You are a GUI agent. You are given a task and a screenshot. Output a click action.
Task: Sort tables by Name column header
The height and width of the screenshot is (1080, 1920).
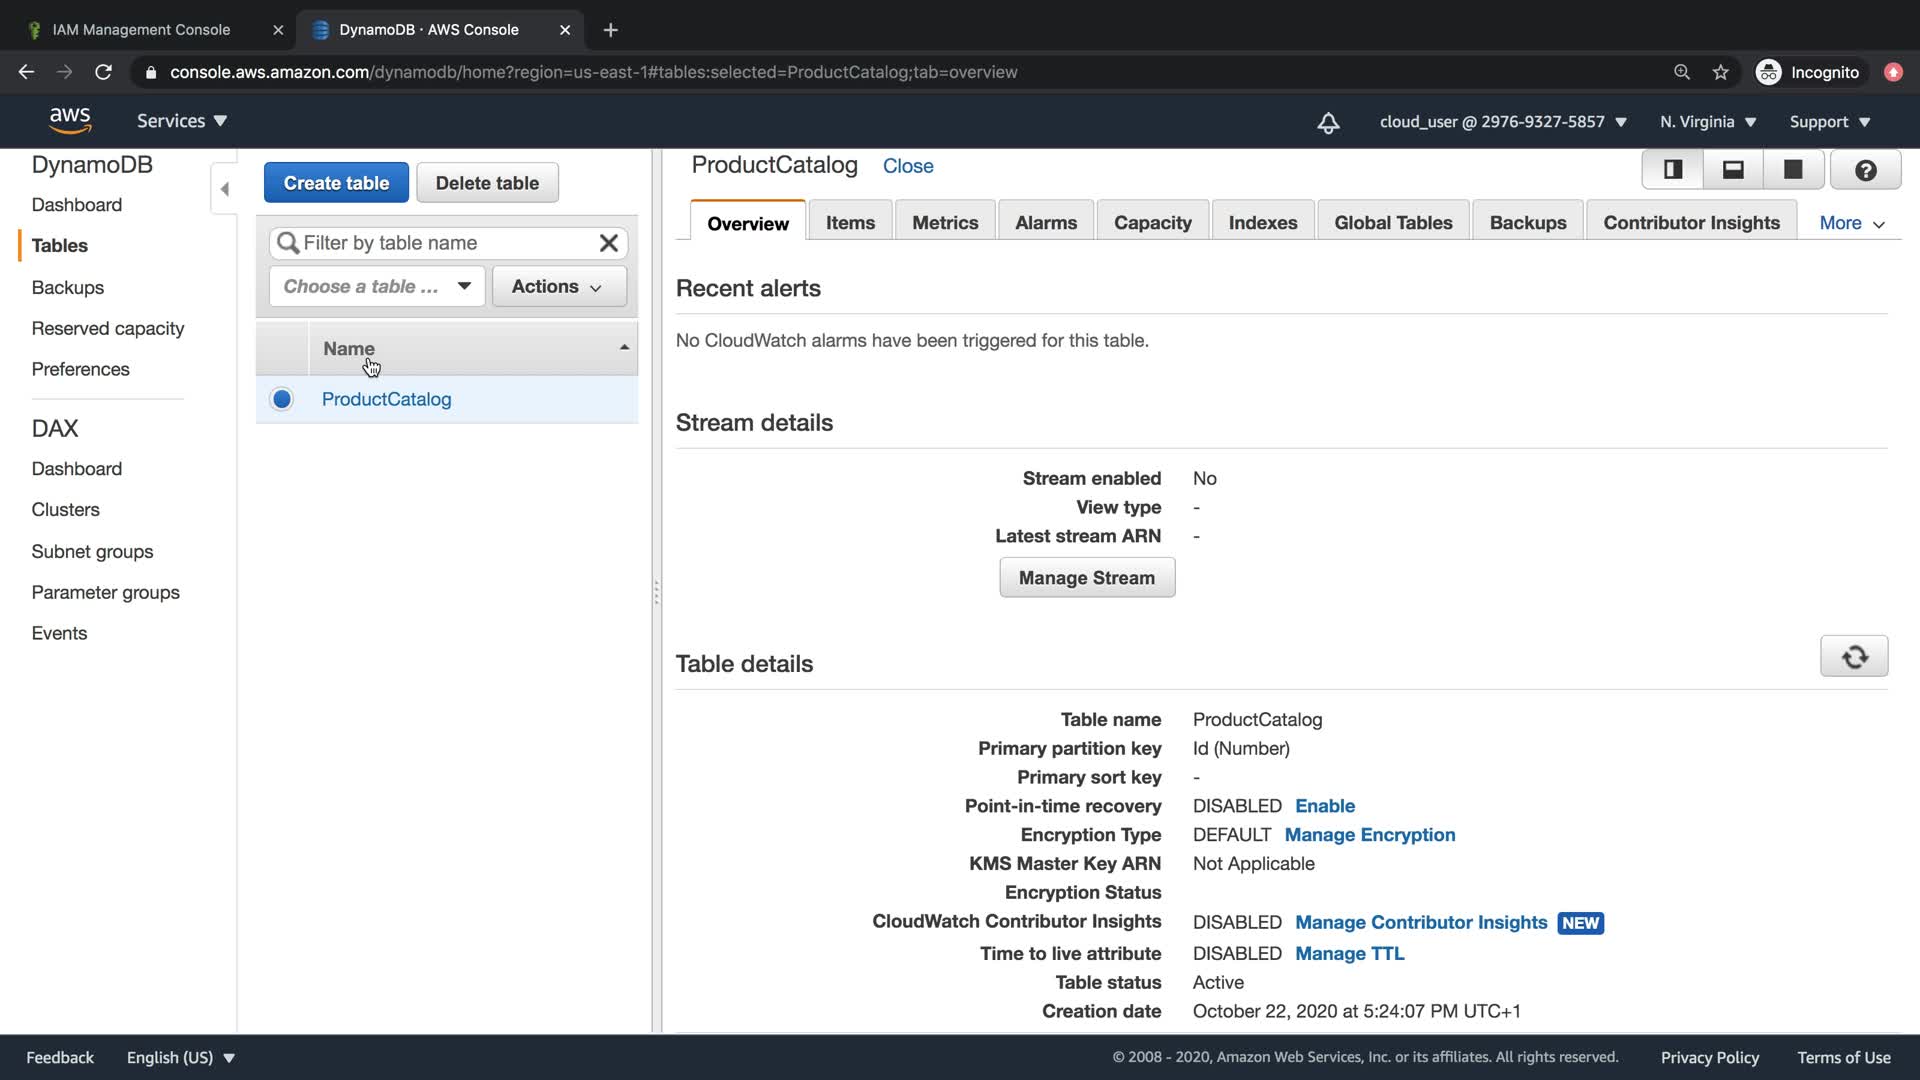click(x=349, y=348)
